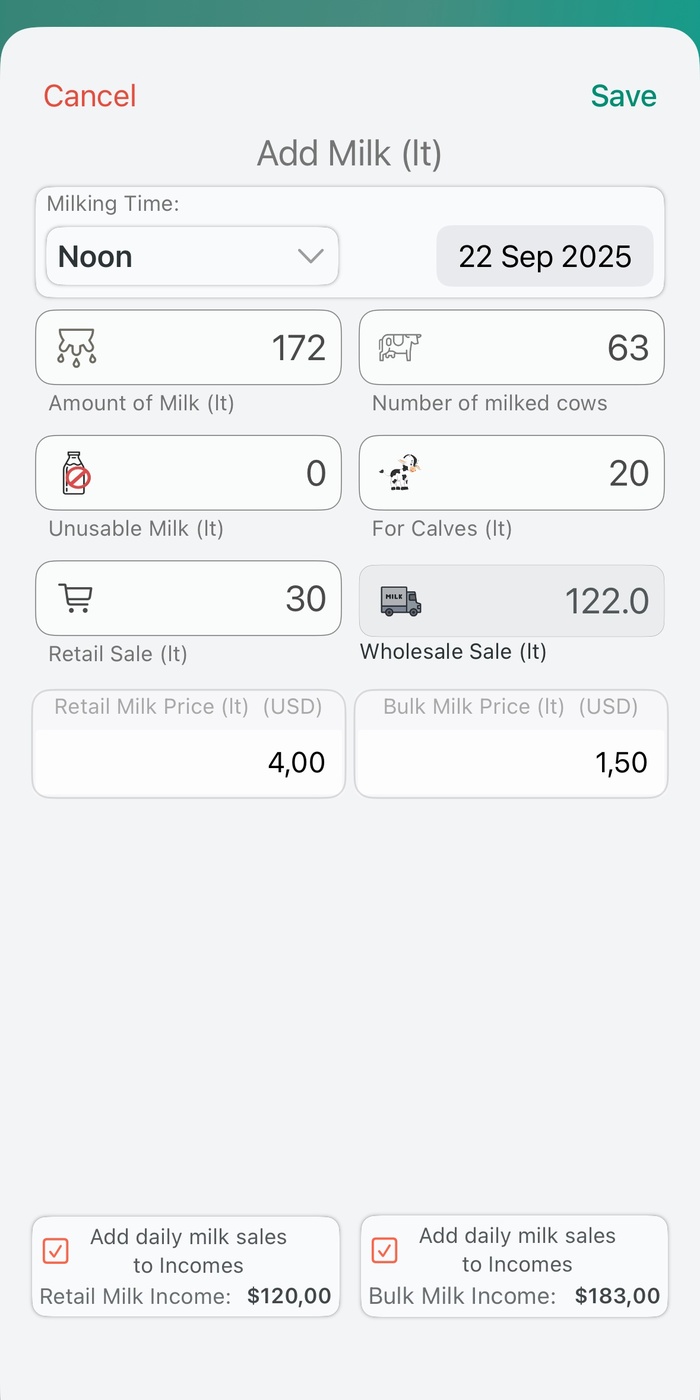Viewport: 700px width, 1400px height.
Task: Tap the shopping cart Retail Sale icon
Action: point(76,598)
